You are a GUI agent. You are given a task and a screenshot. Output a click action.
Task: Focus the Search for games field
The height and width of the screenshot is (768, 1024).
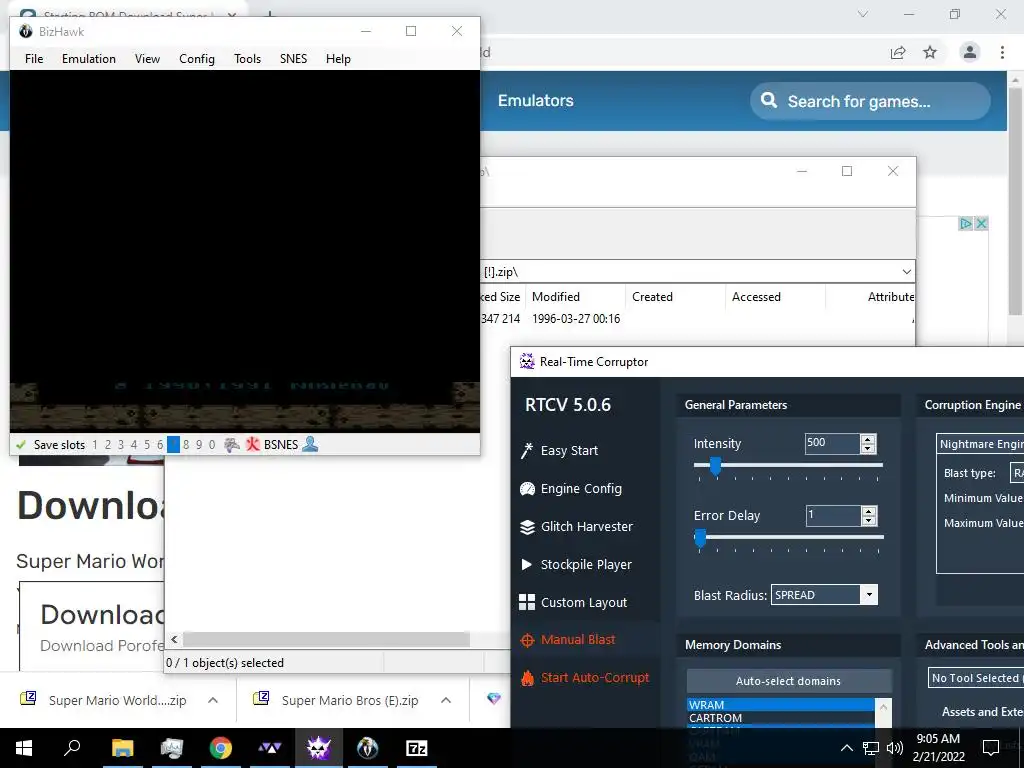pos(870,101)
